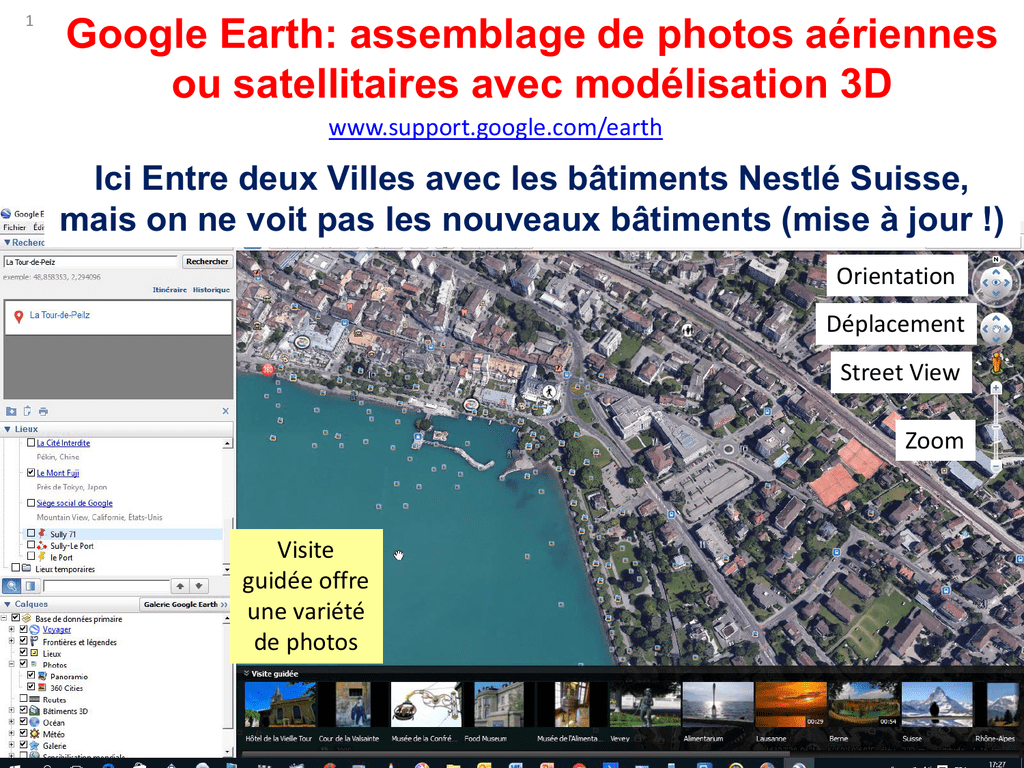Click the print icon in the search panel
This screenshot has width=1024, height=768.
point(43,411)
